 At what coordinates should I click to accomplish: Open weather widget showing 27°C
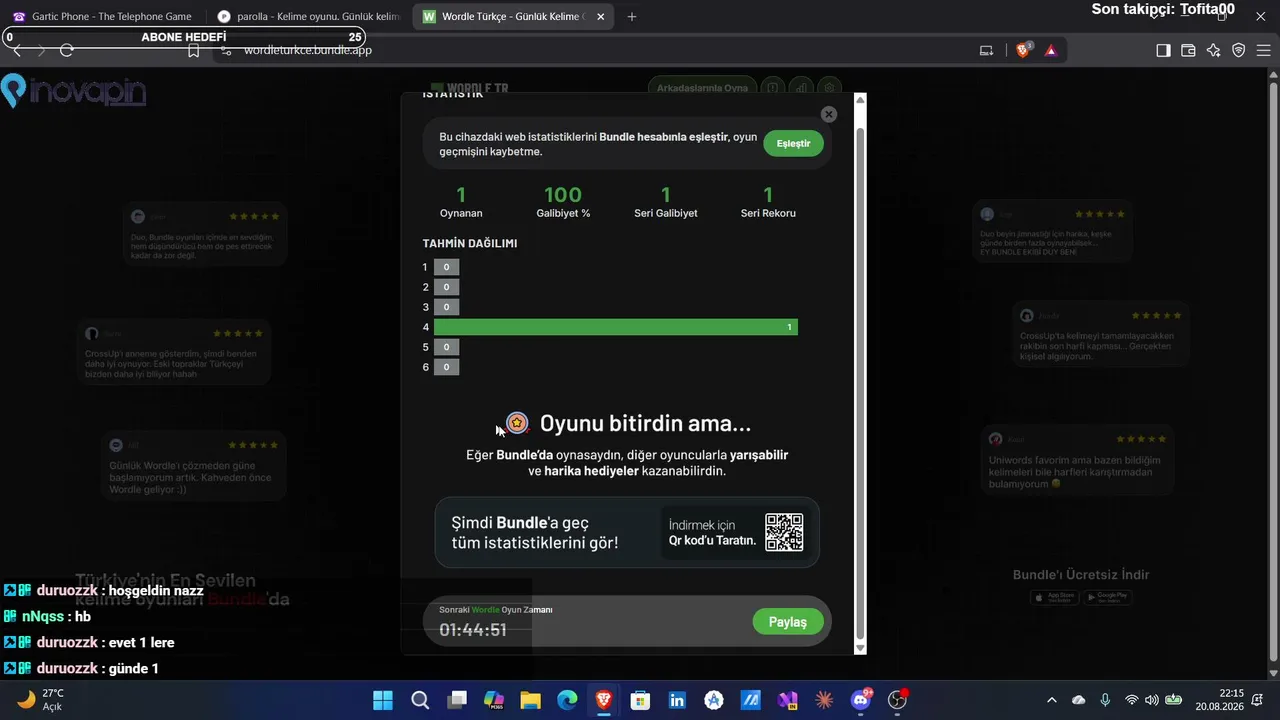(x=40, y=700)
